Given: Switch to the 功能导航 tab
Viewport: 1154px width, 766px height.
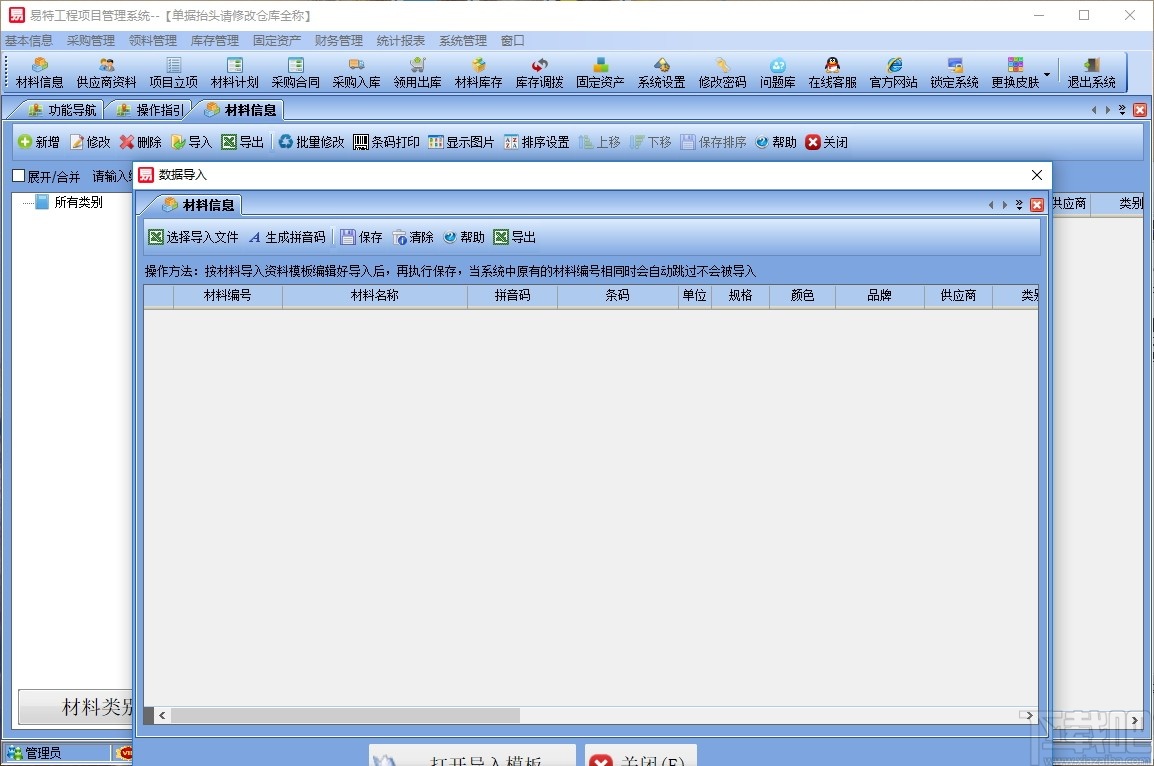Looking at the screenshot, I should (x=62, y=110).
